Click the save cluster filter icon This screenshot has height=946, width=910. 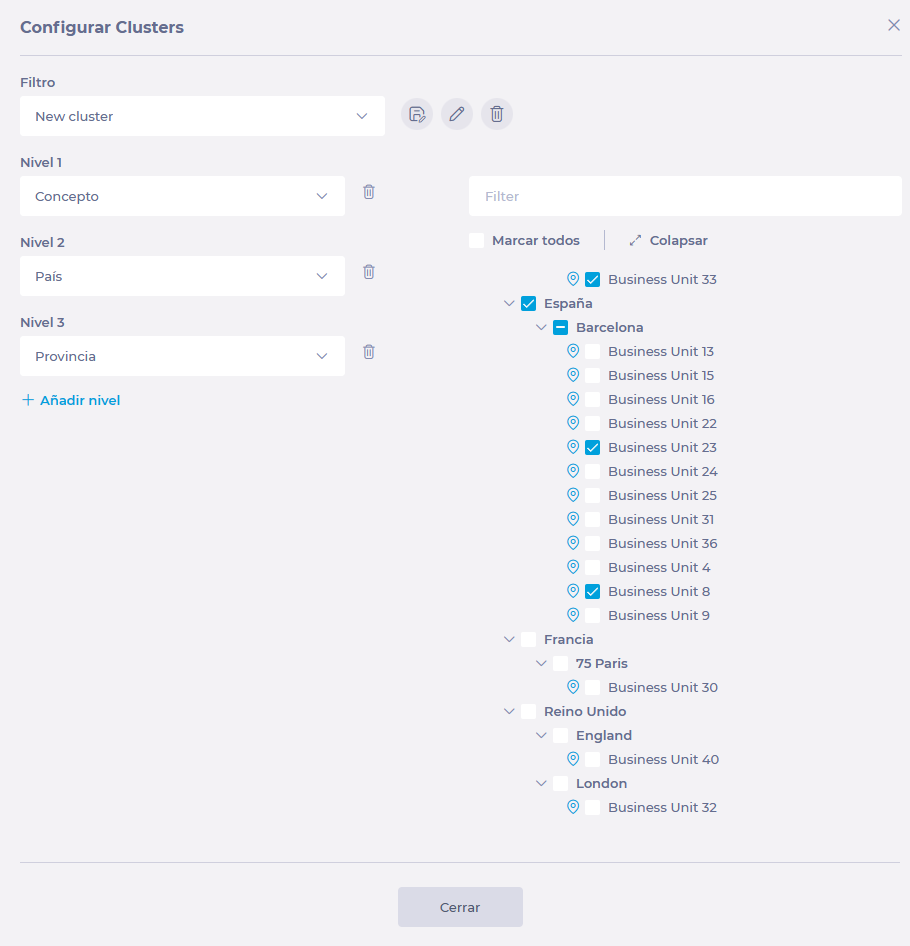[417, 114]
